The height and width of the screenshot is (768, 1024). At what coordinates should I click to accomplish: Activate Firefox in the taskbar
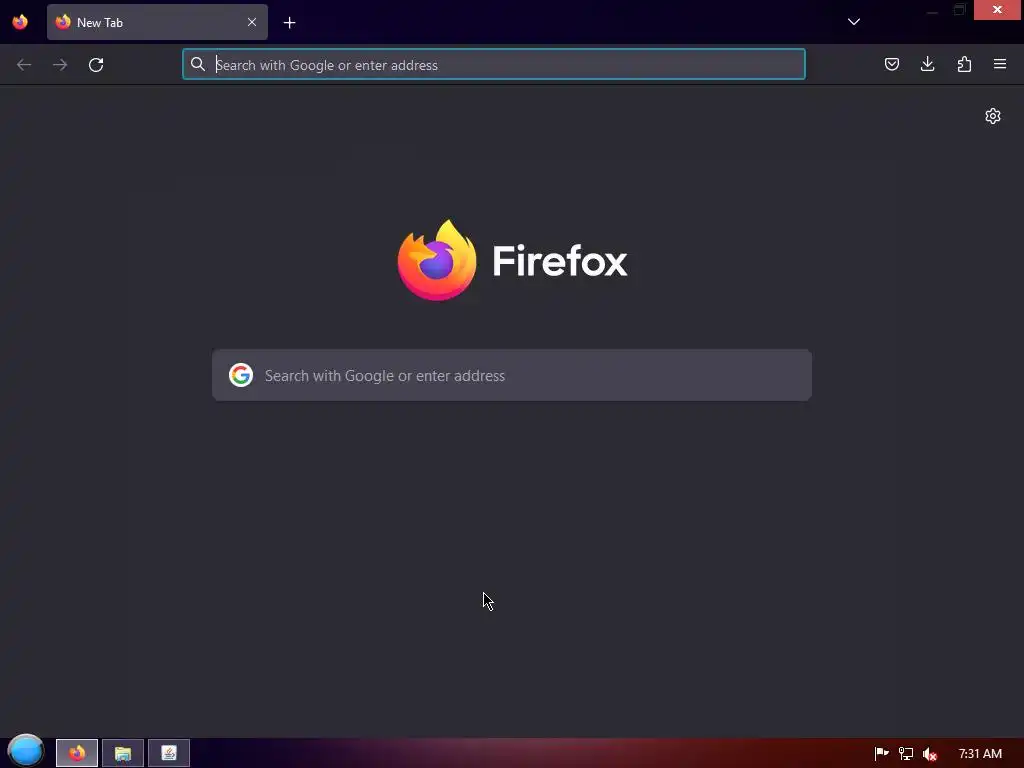(x=77, y=753)
